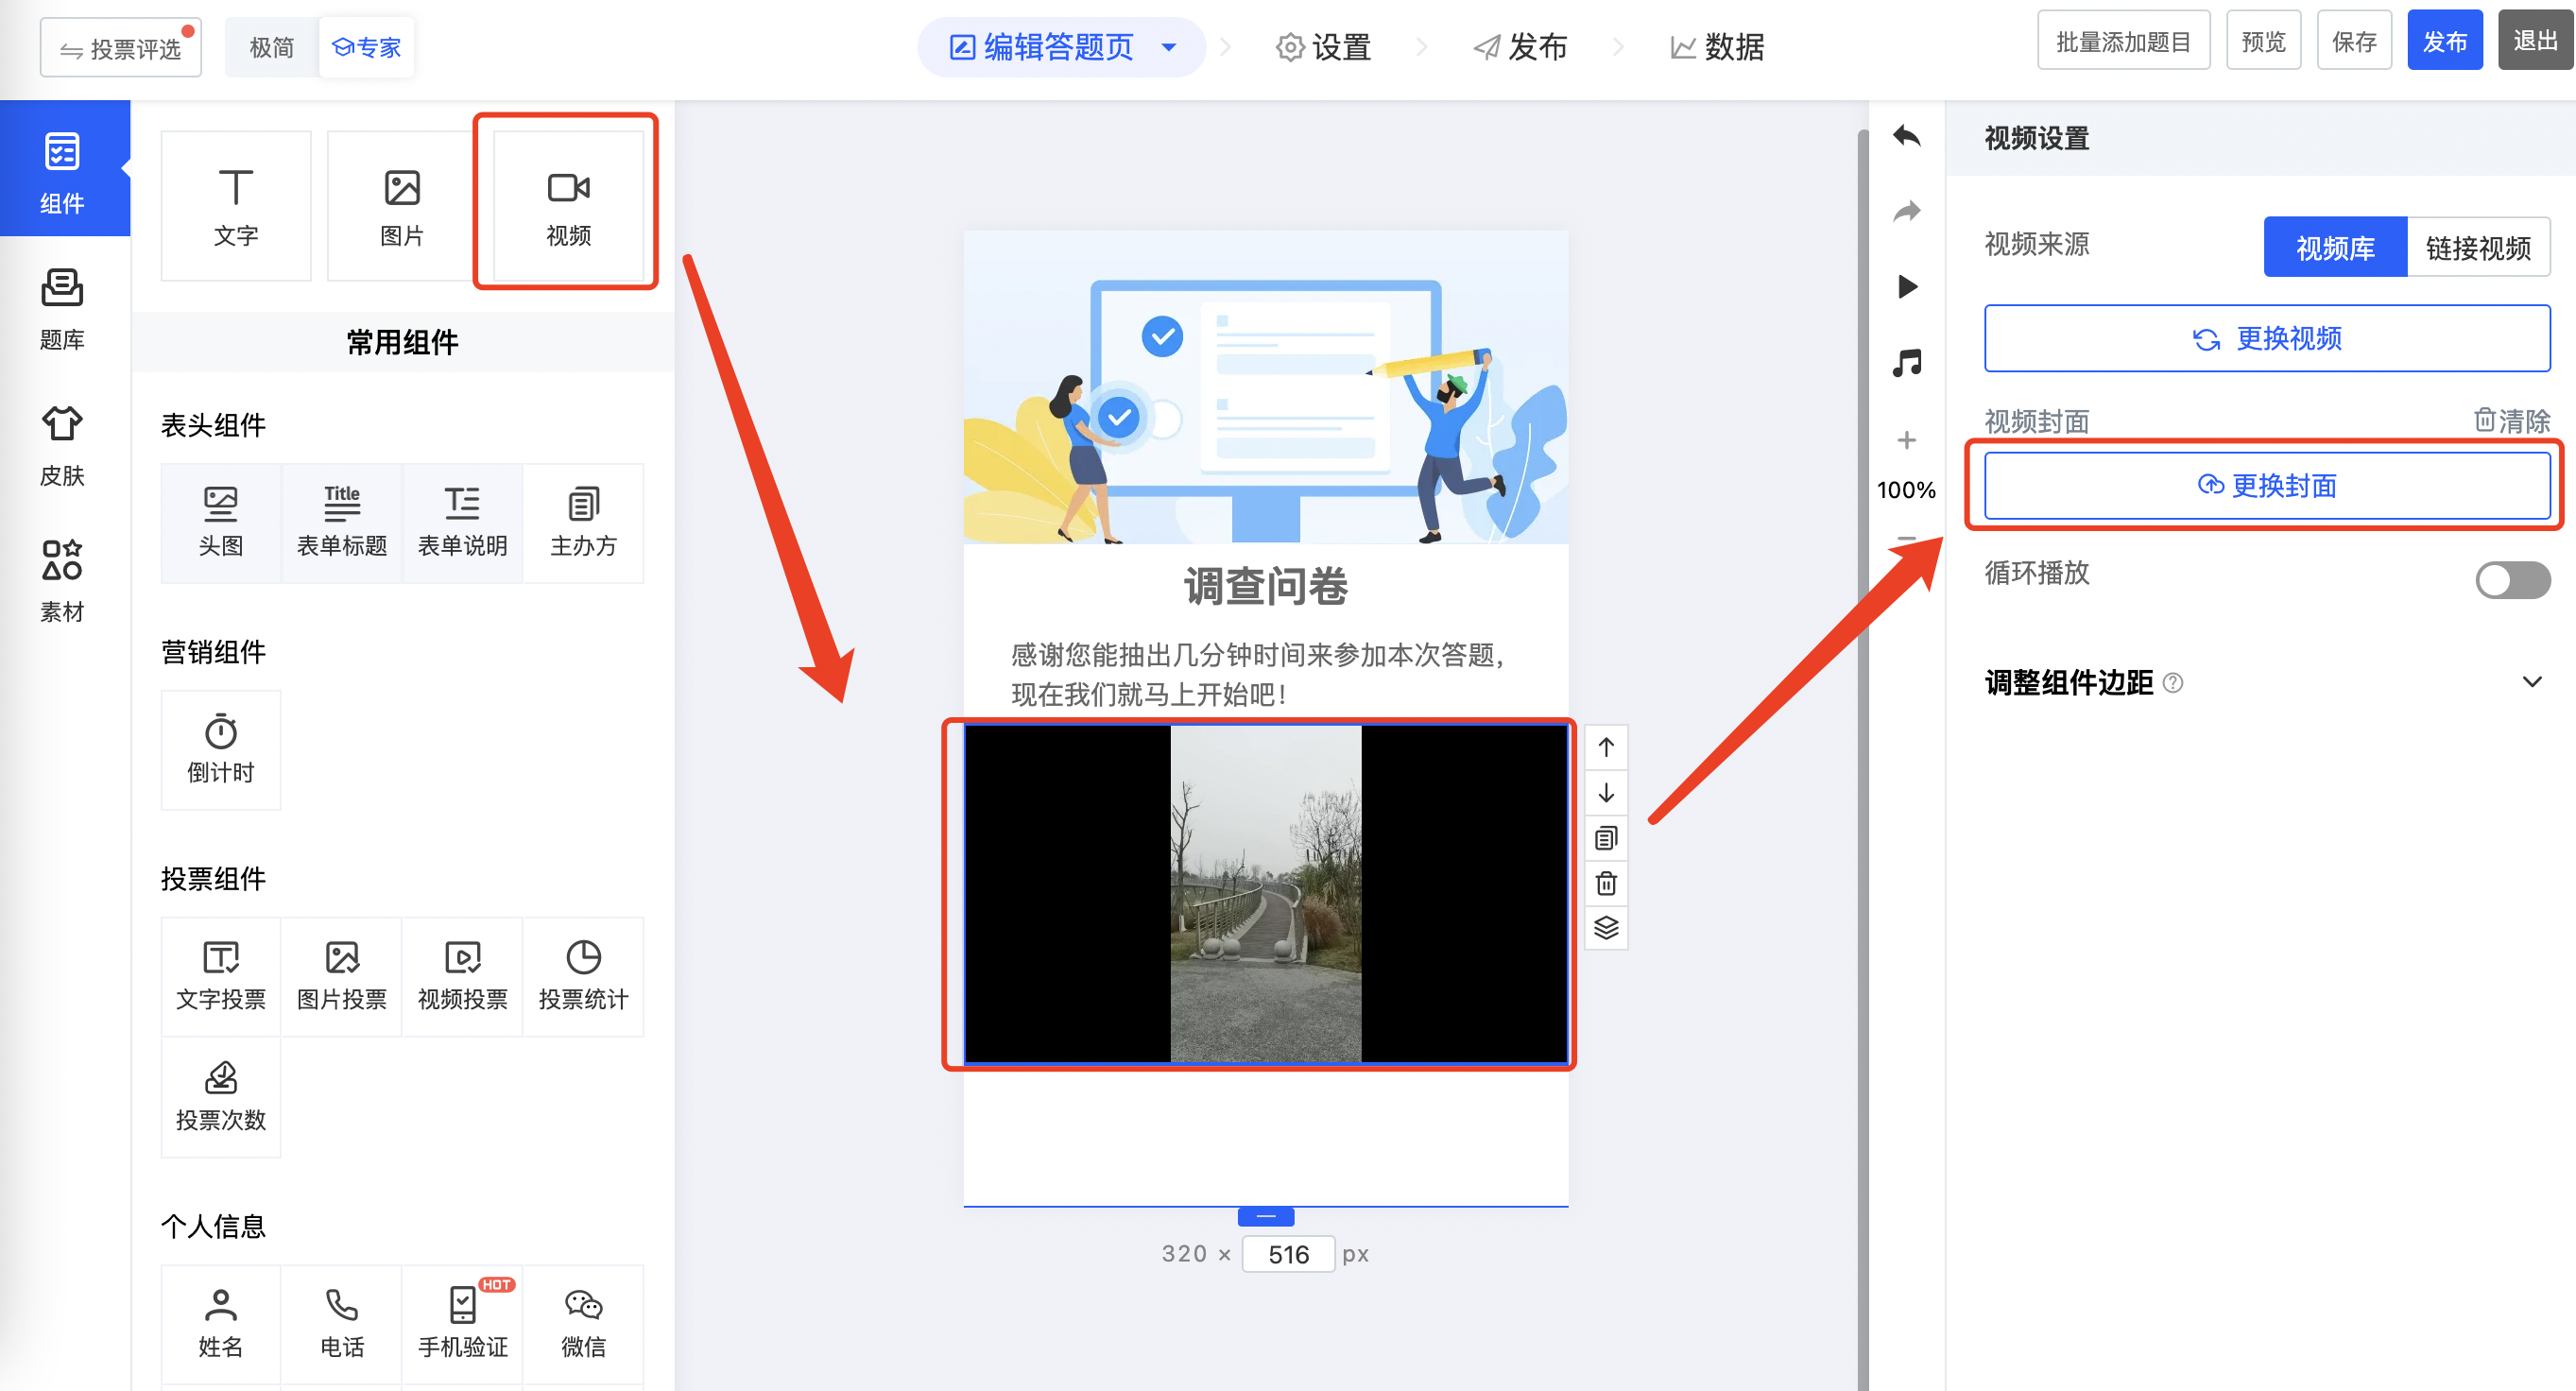Clear the video cover with 清除

tap(2512, 420)
